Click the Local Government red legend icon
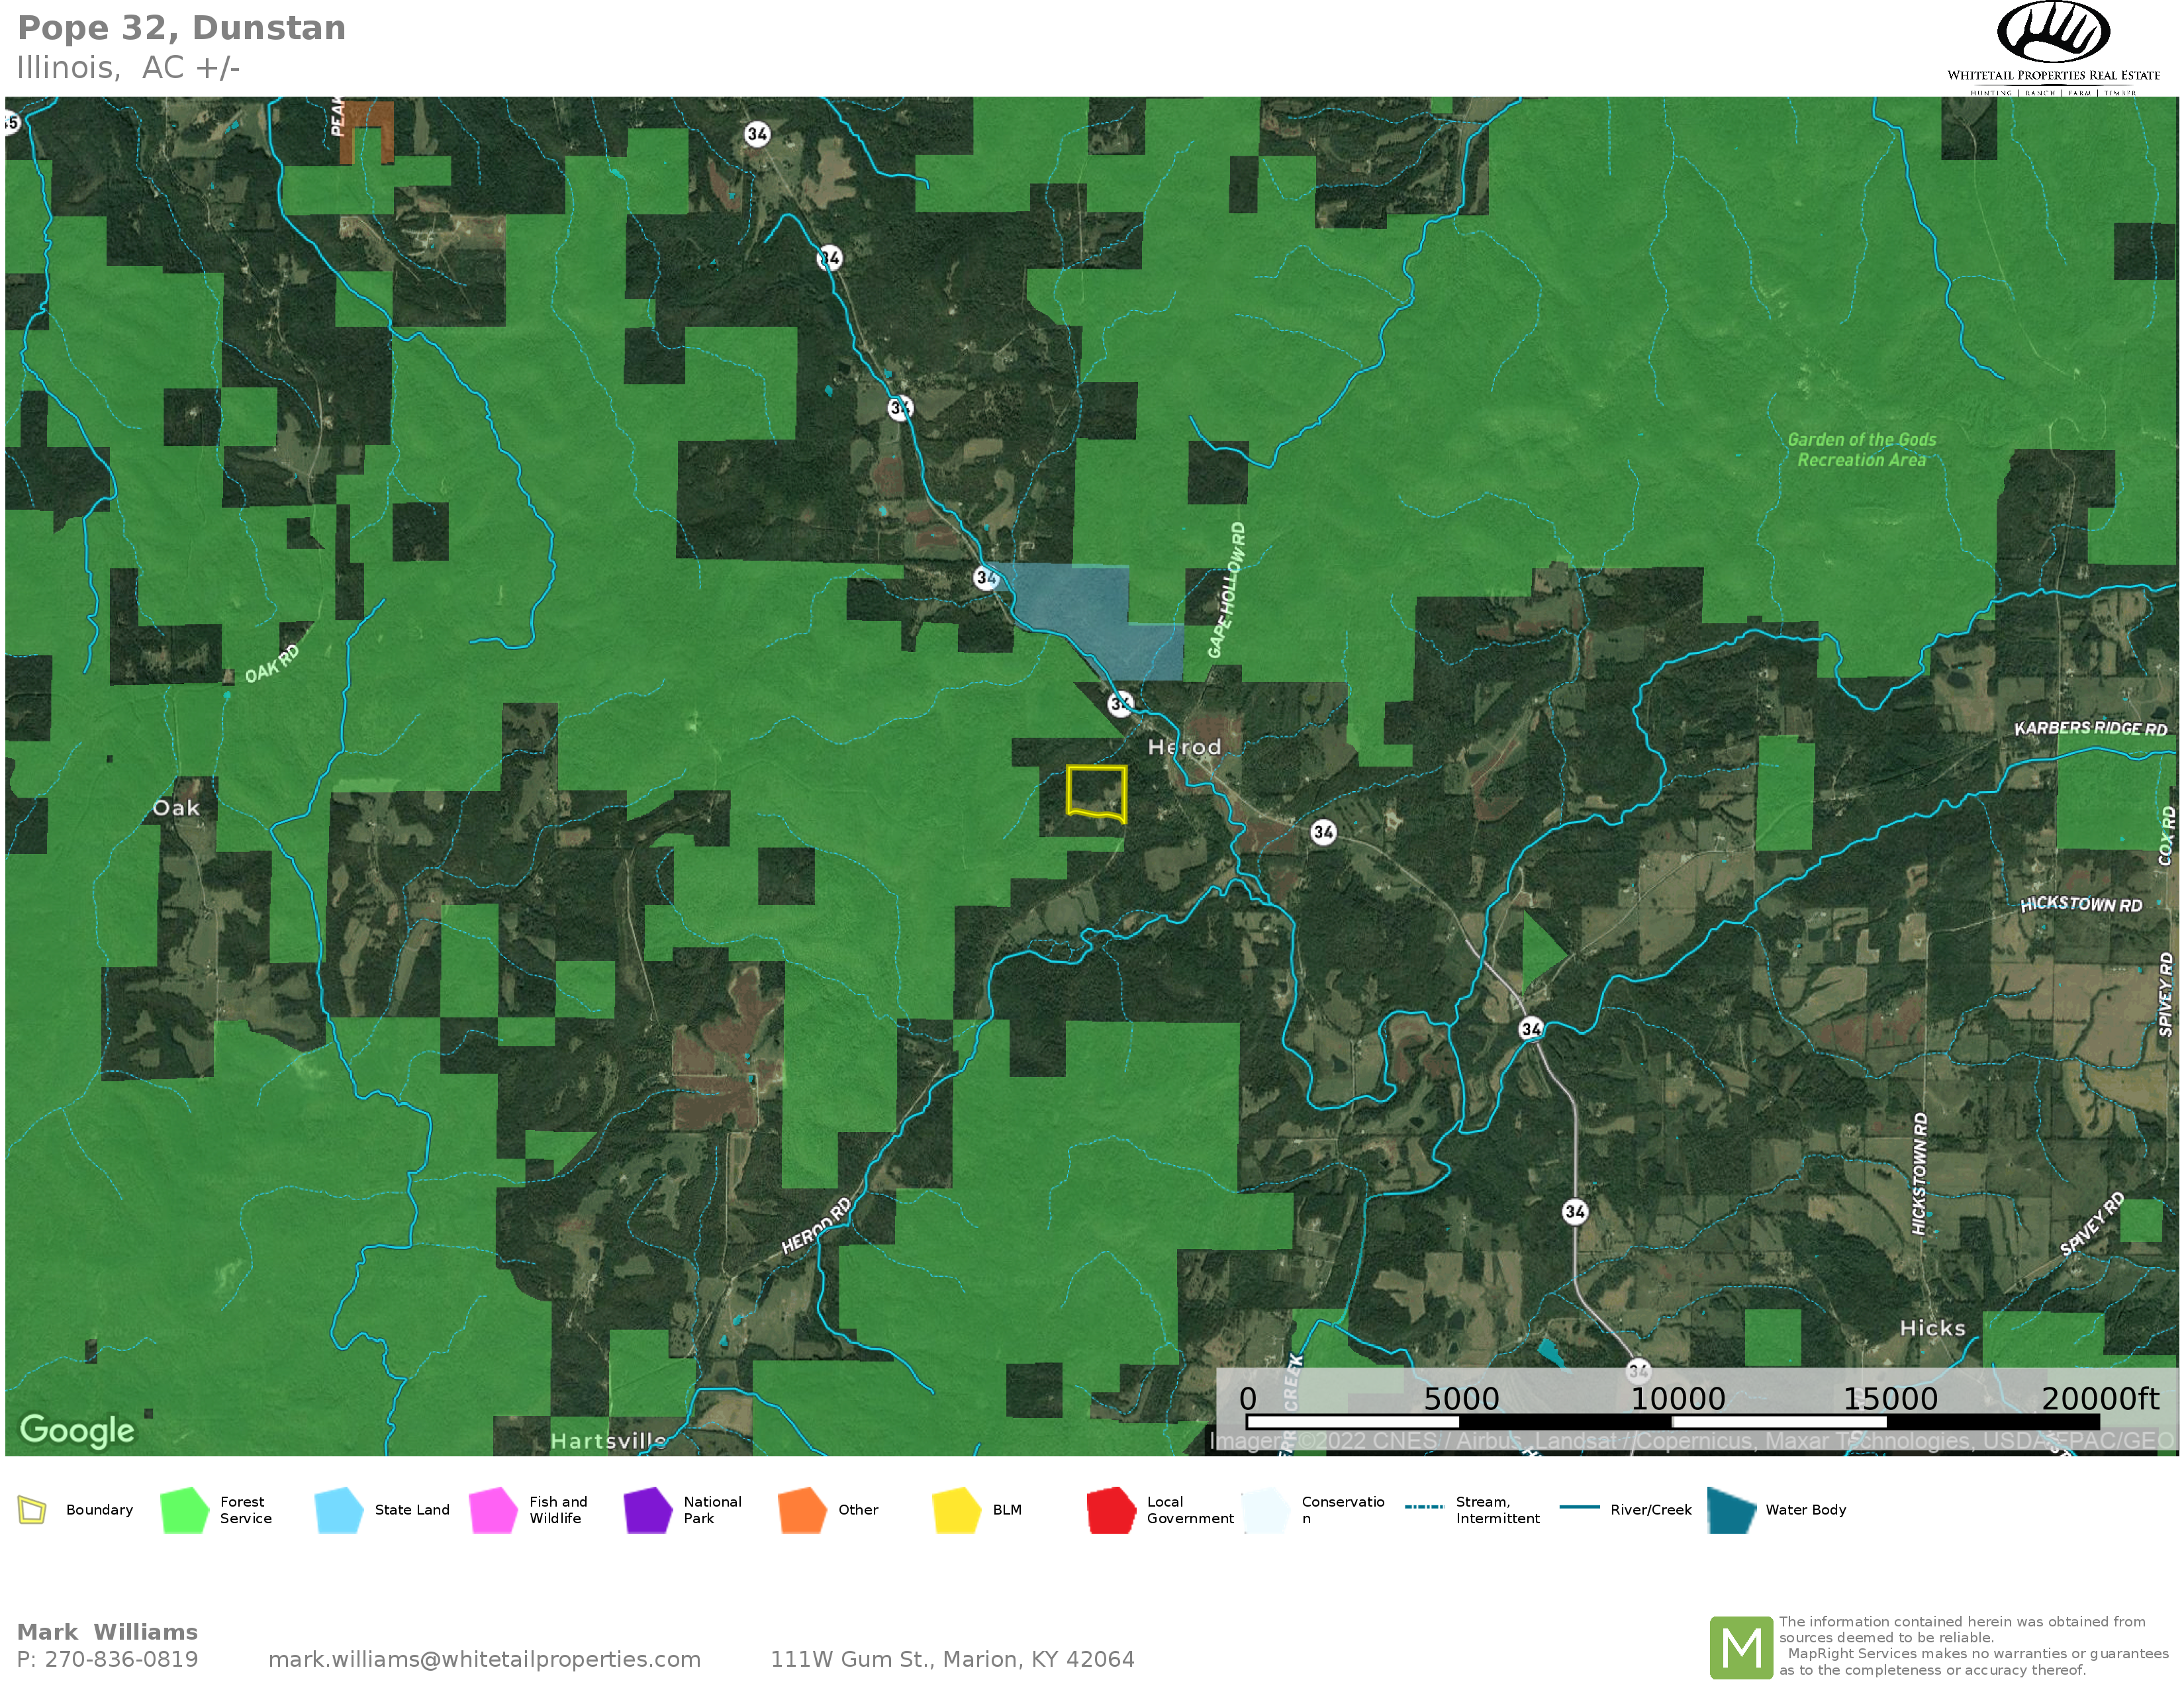 pyautogui.click(x=1110, y=1510)
